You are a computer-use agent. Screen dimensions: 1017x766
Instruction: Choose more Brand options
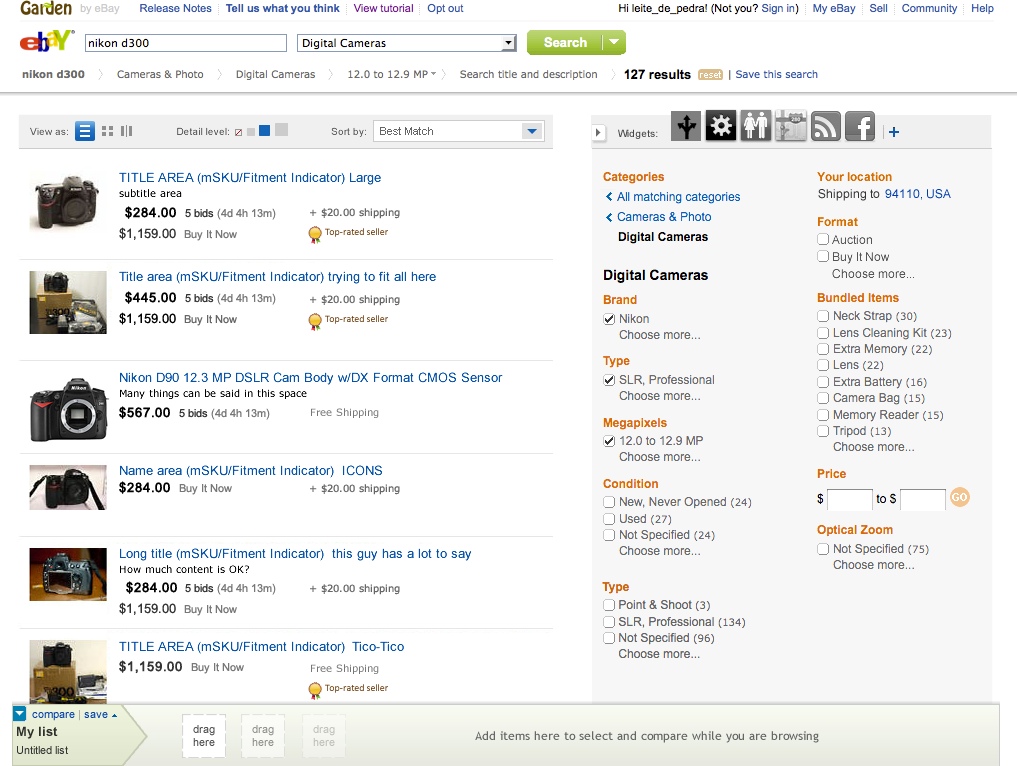tap(660, 335)
